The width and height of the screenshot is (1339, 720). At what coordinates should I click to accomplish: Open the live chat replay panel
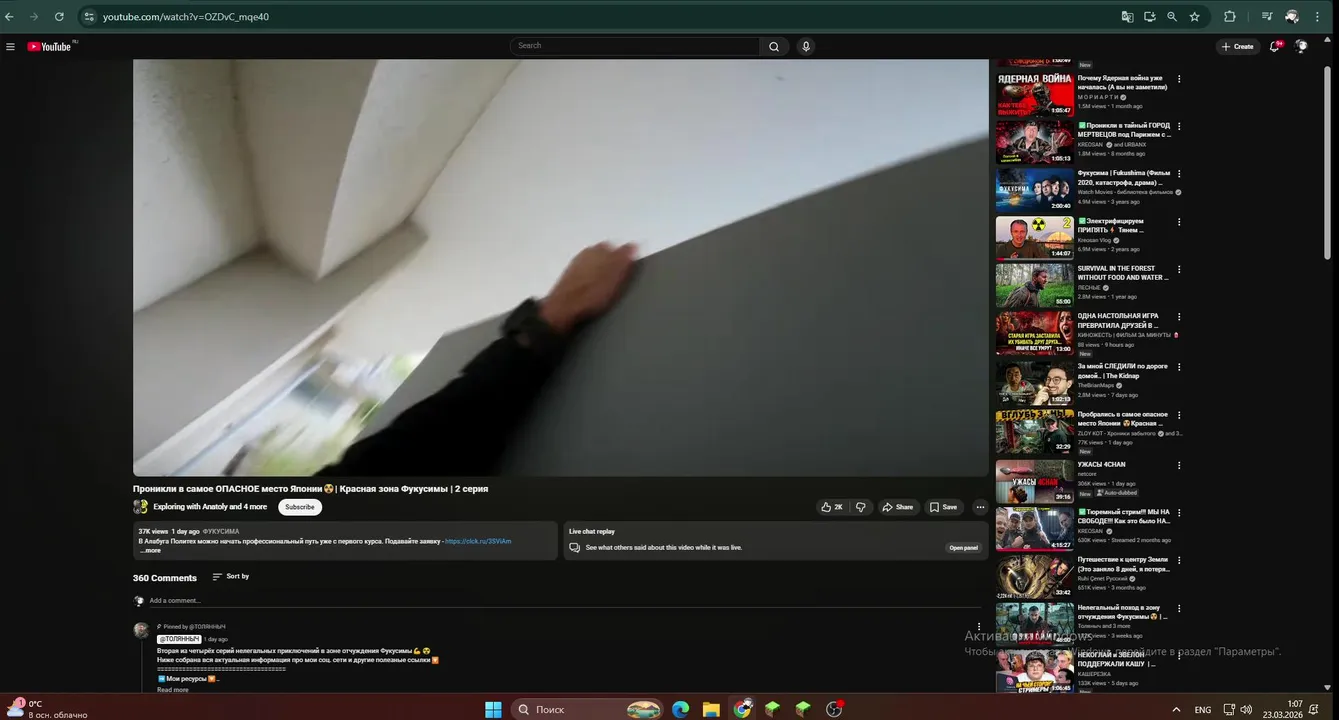964,548
